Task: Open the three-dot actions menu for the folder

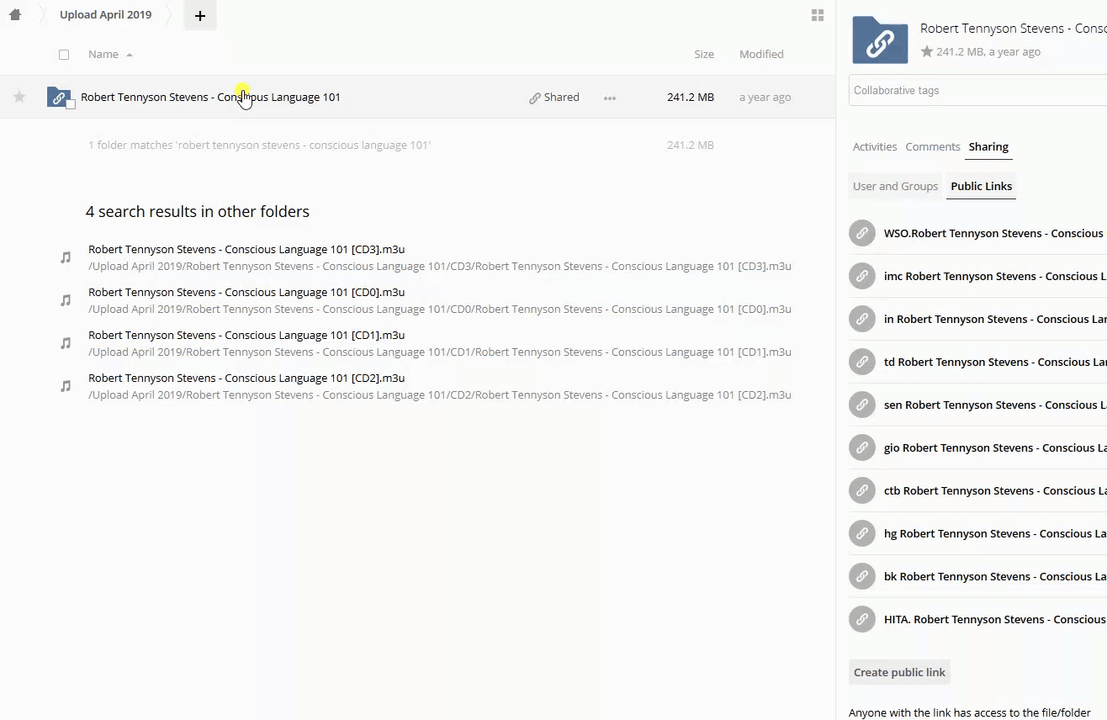Action: pos(609,98)
